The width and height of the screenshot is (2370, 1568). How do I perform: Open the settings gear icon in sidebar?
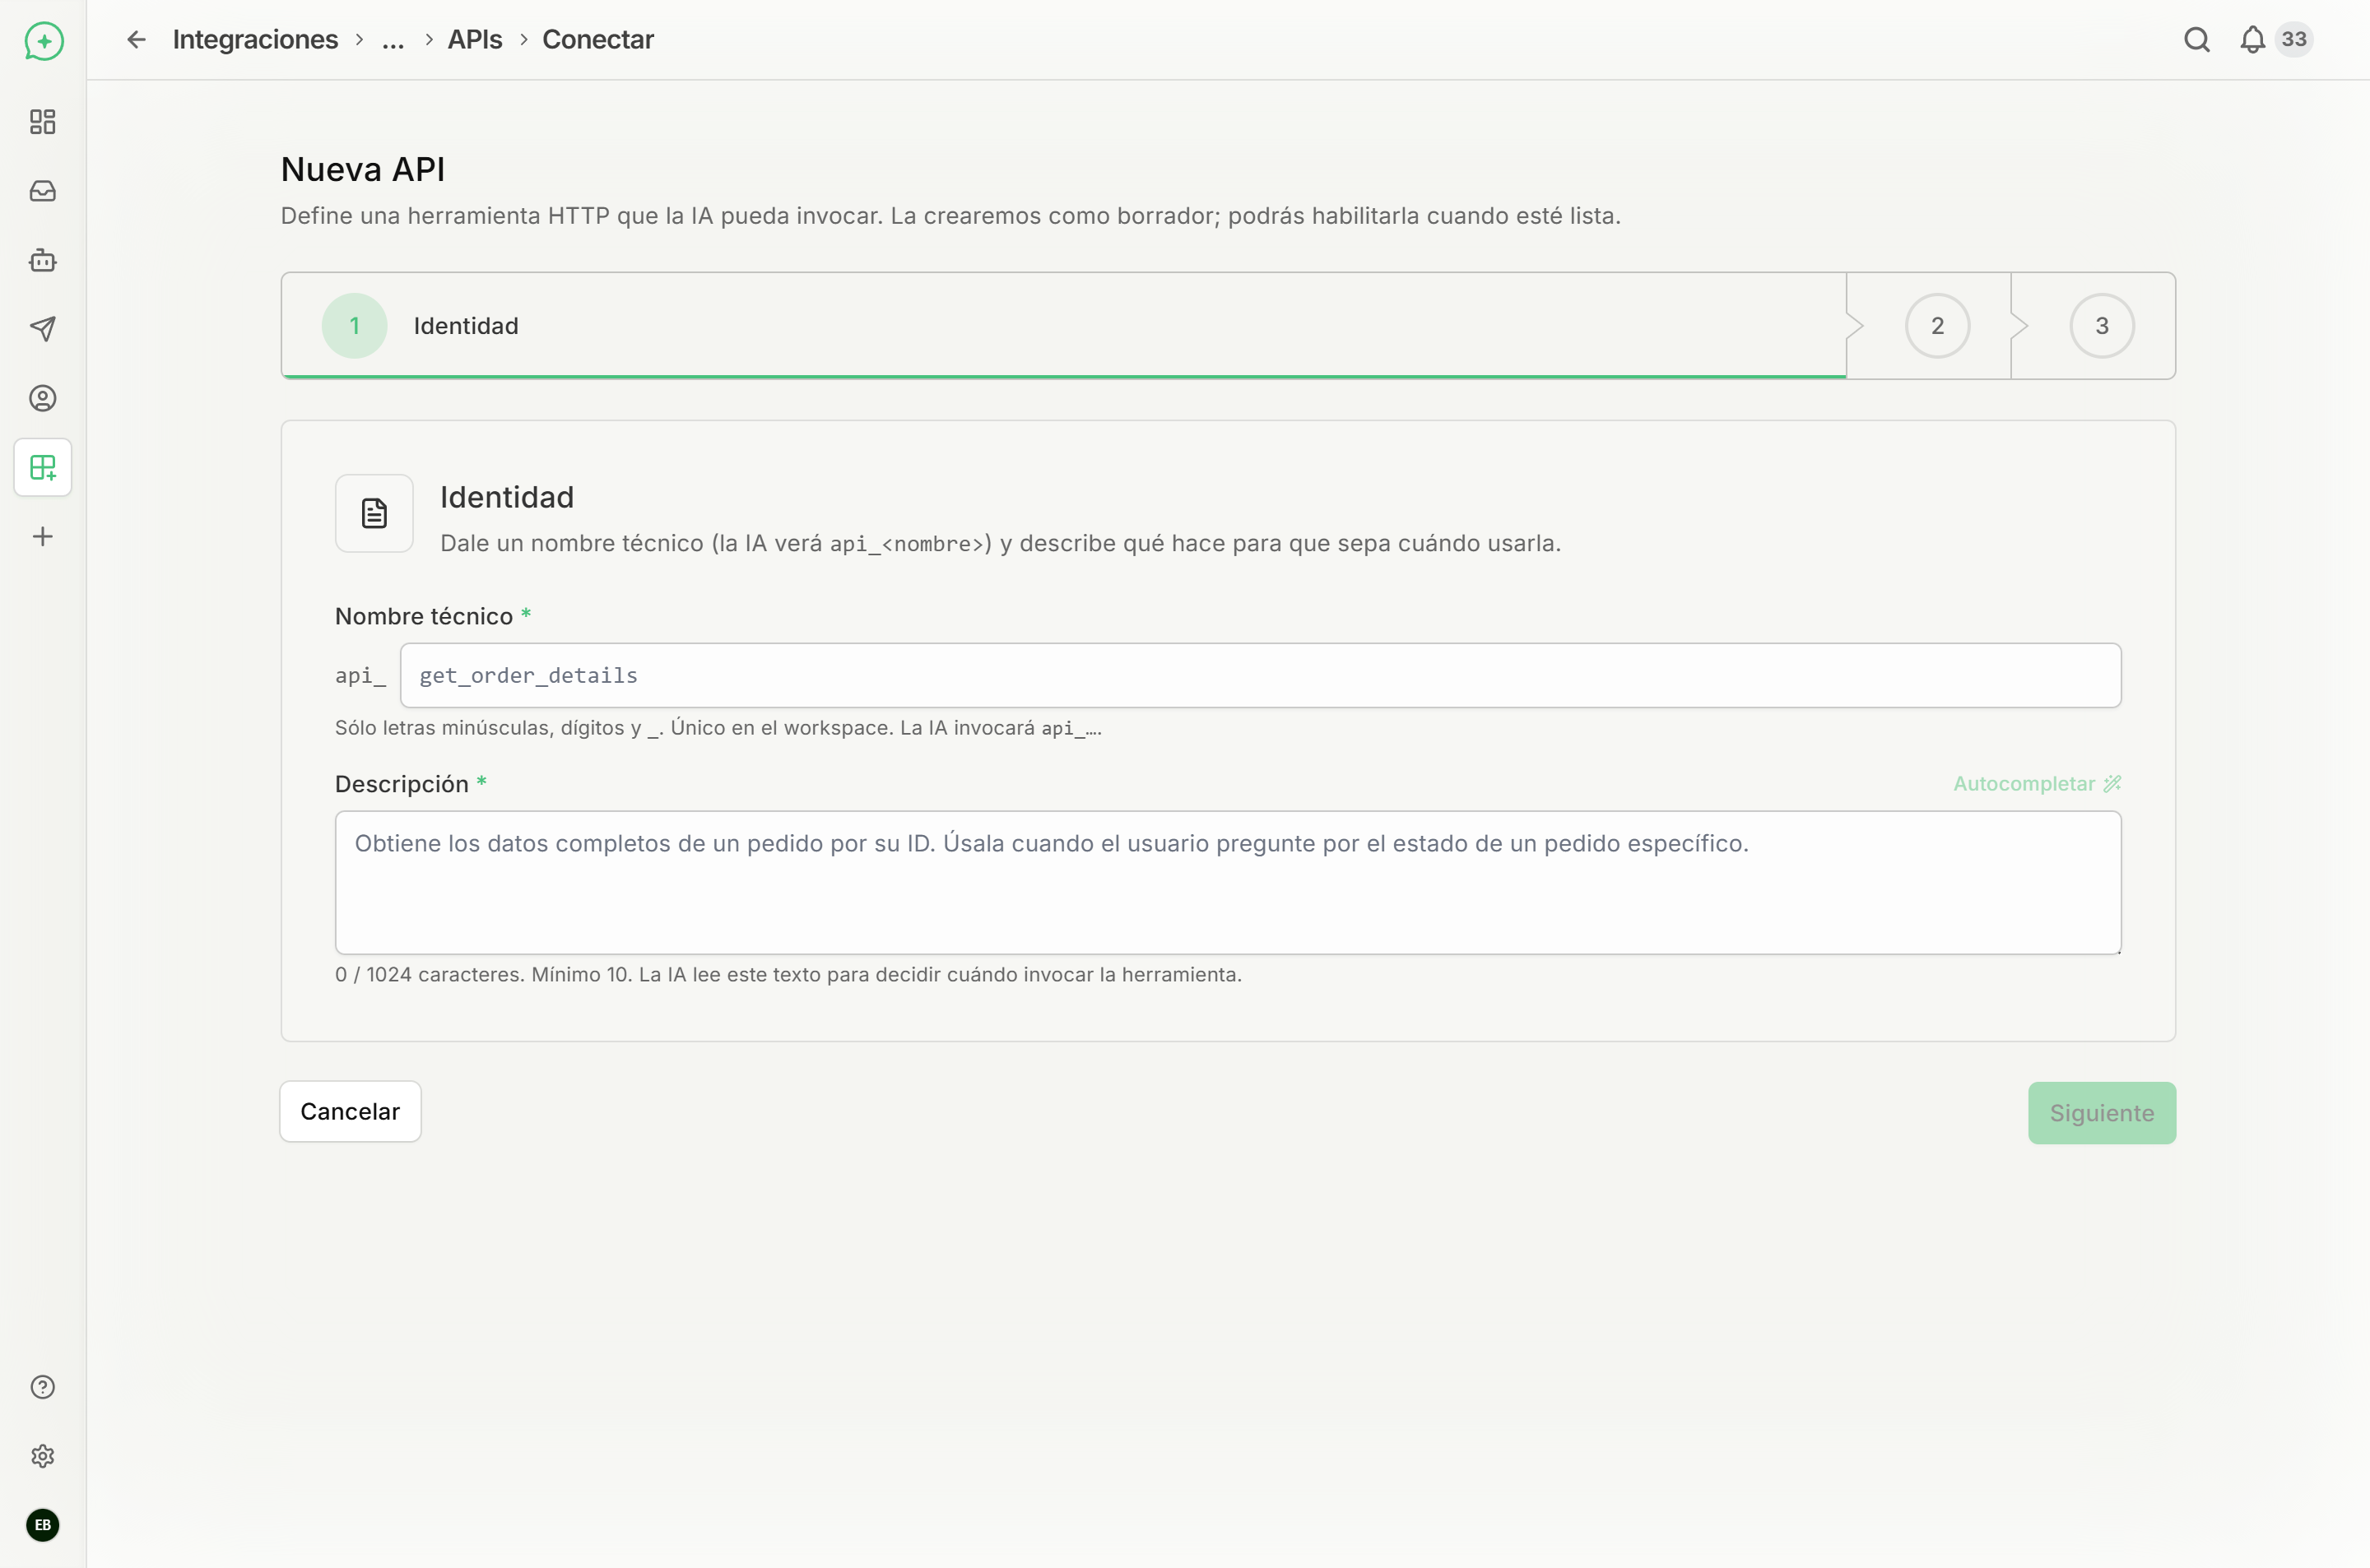coord(43,1456)
